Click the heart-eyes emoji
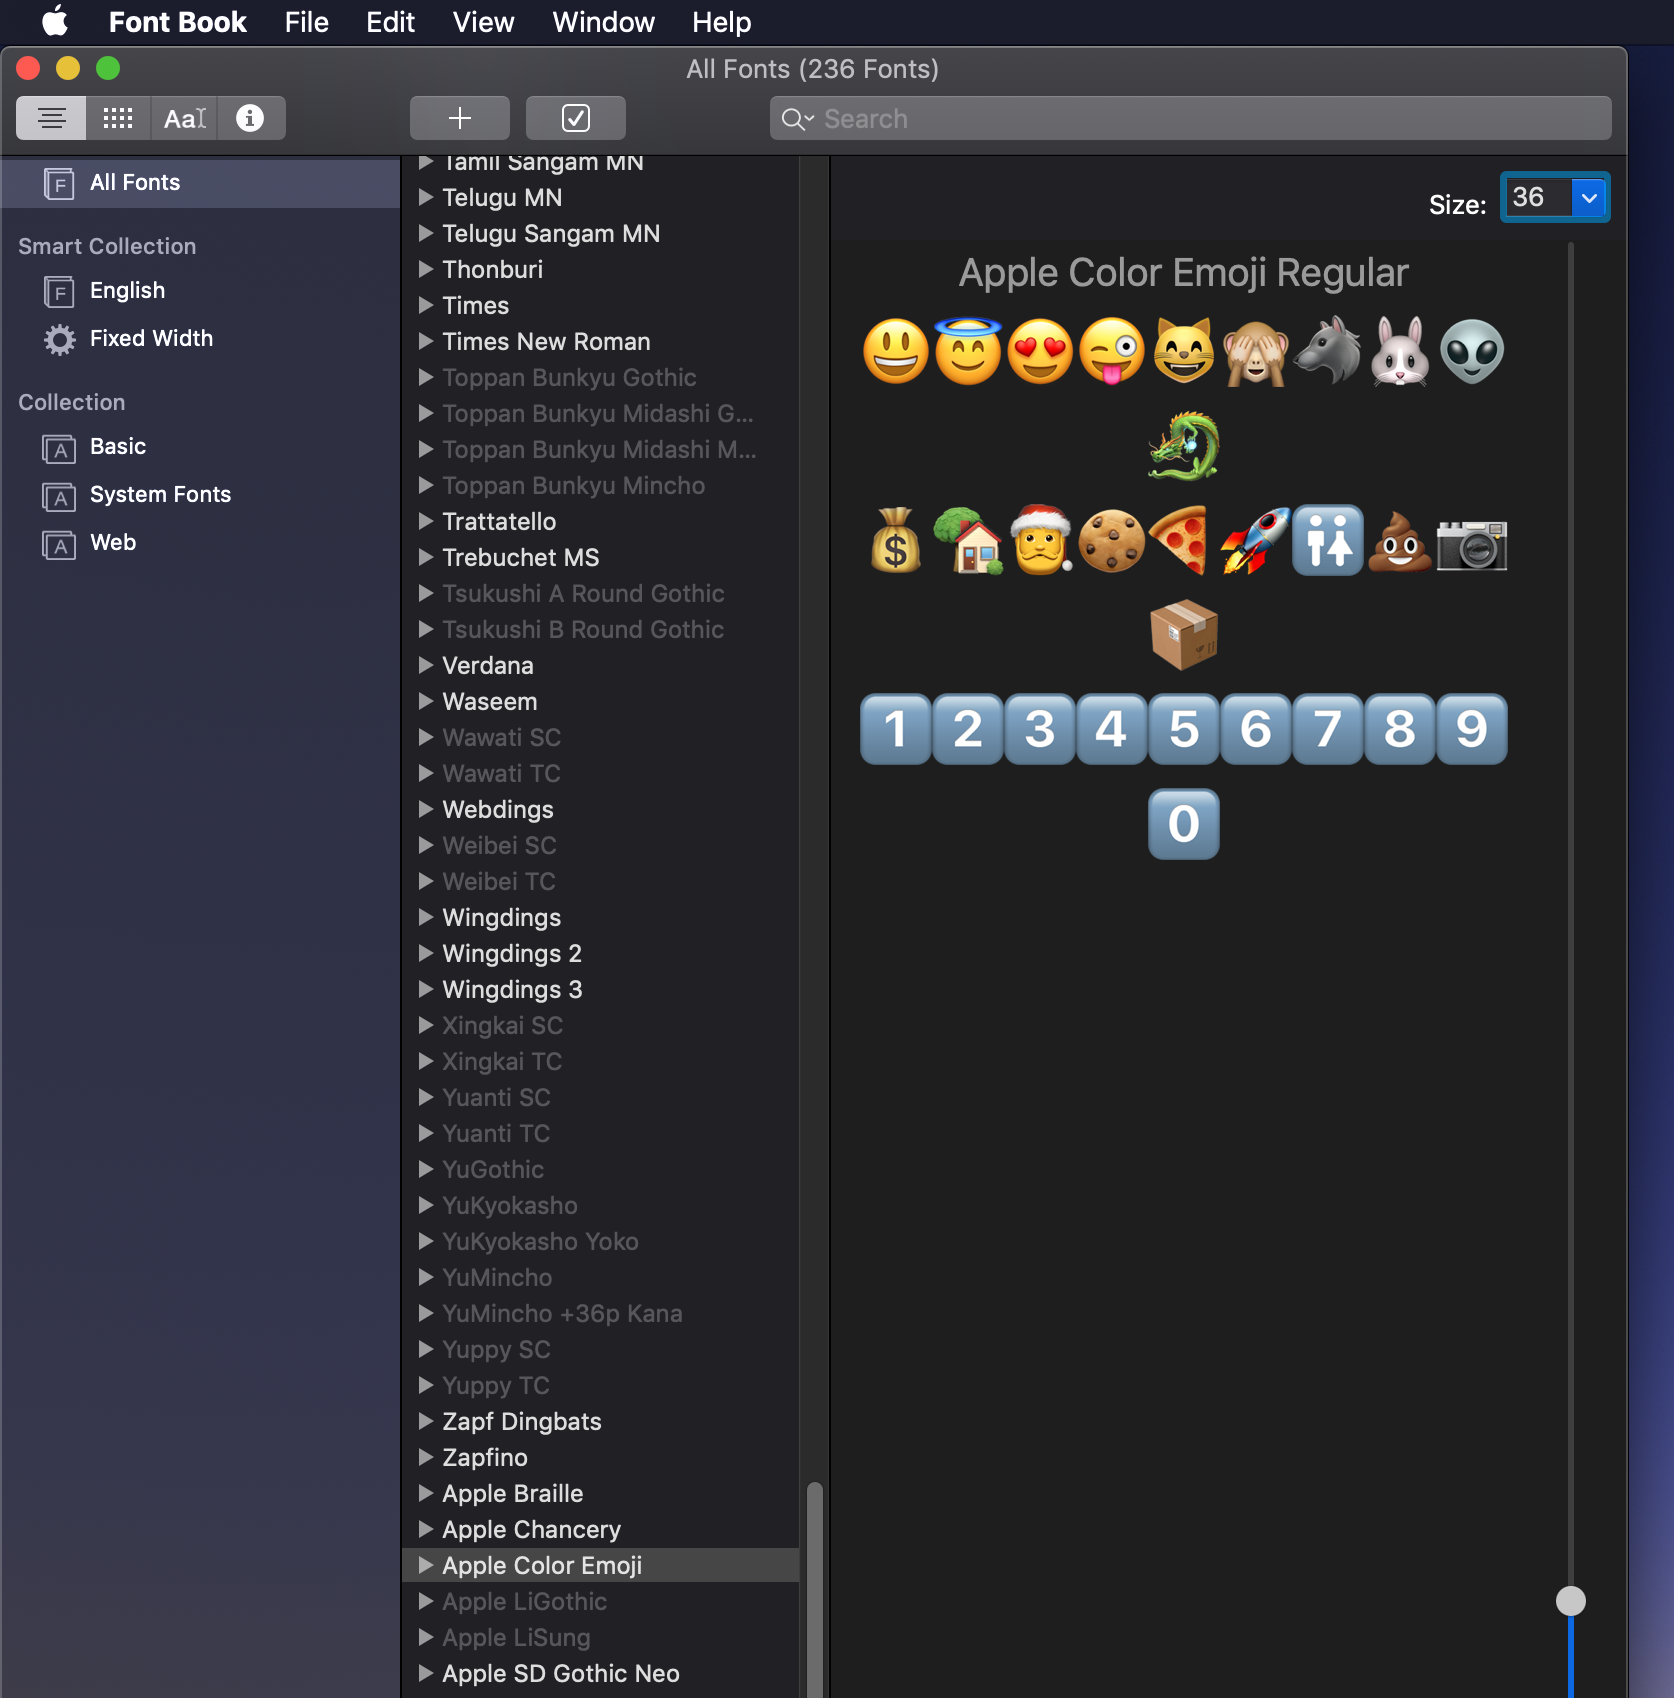 [1040, 351]
